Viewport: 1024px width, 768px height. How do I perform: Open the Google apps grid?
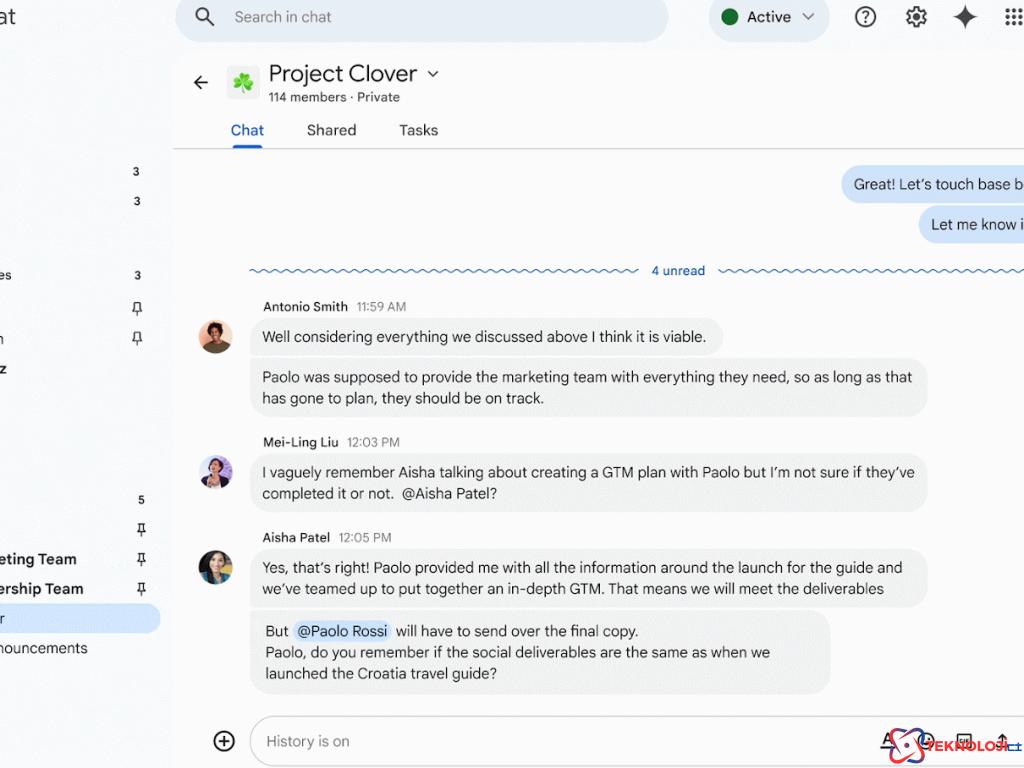(x=1013, y=17)
